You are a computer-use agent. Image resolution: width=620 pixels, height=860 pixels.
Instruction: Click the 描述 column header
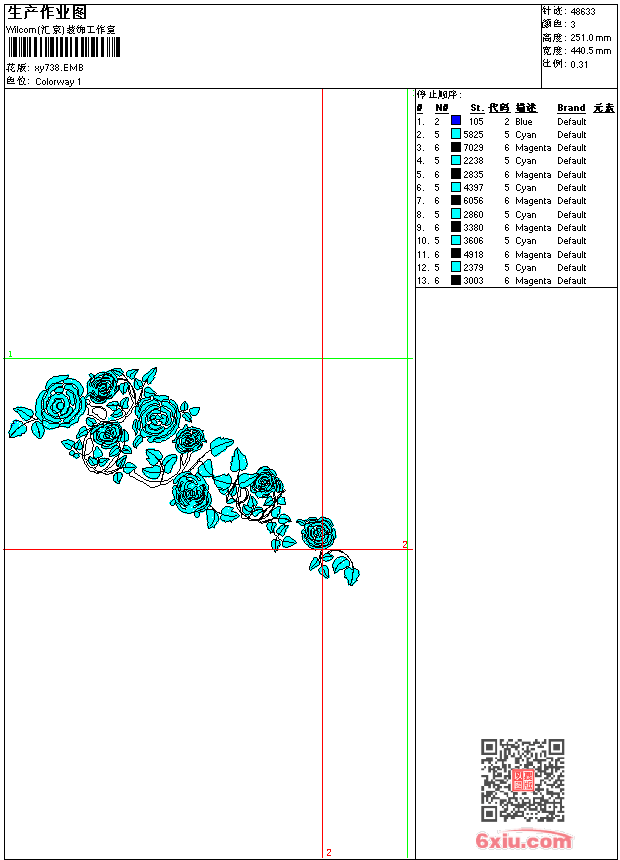pos(526,108)
